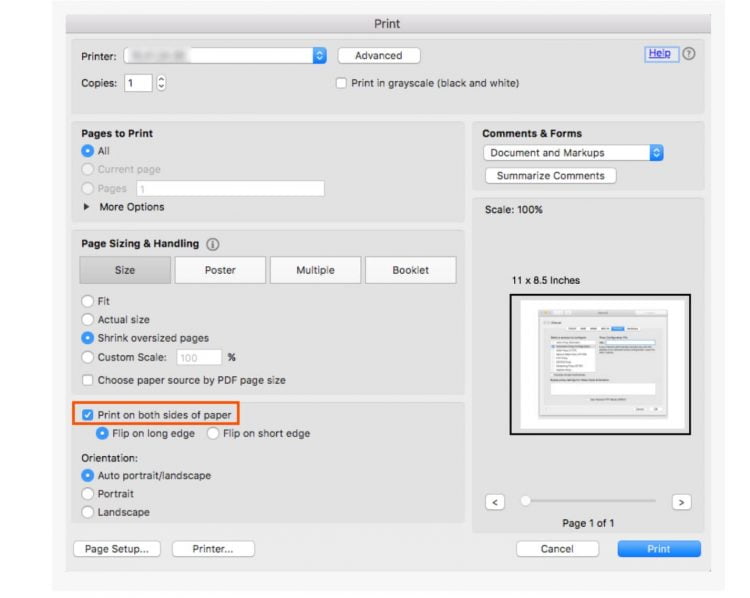750x598 pixels.
Task: Click the Printer... button
Action: coord(213,549)
